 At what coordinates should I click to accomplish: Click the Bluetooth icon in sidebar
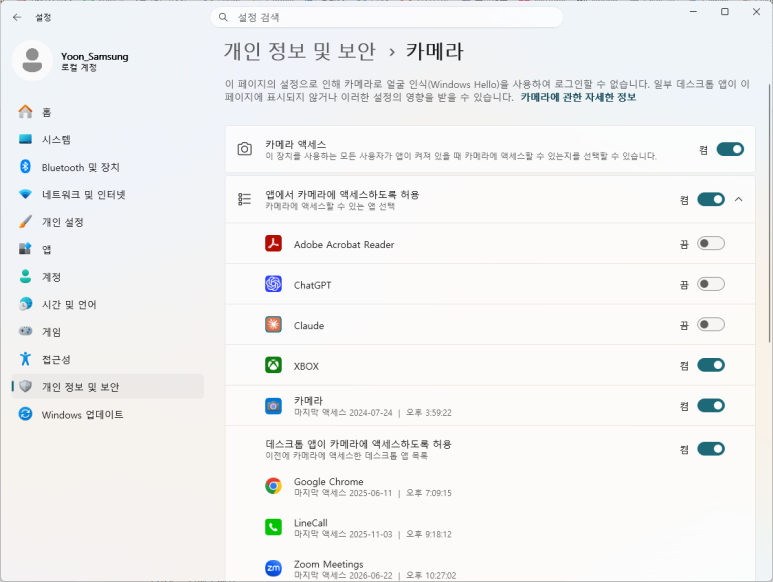pyautogui.click(x=26, y=167)
